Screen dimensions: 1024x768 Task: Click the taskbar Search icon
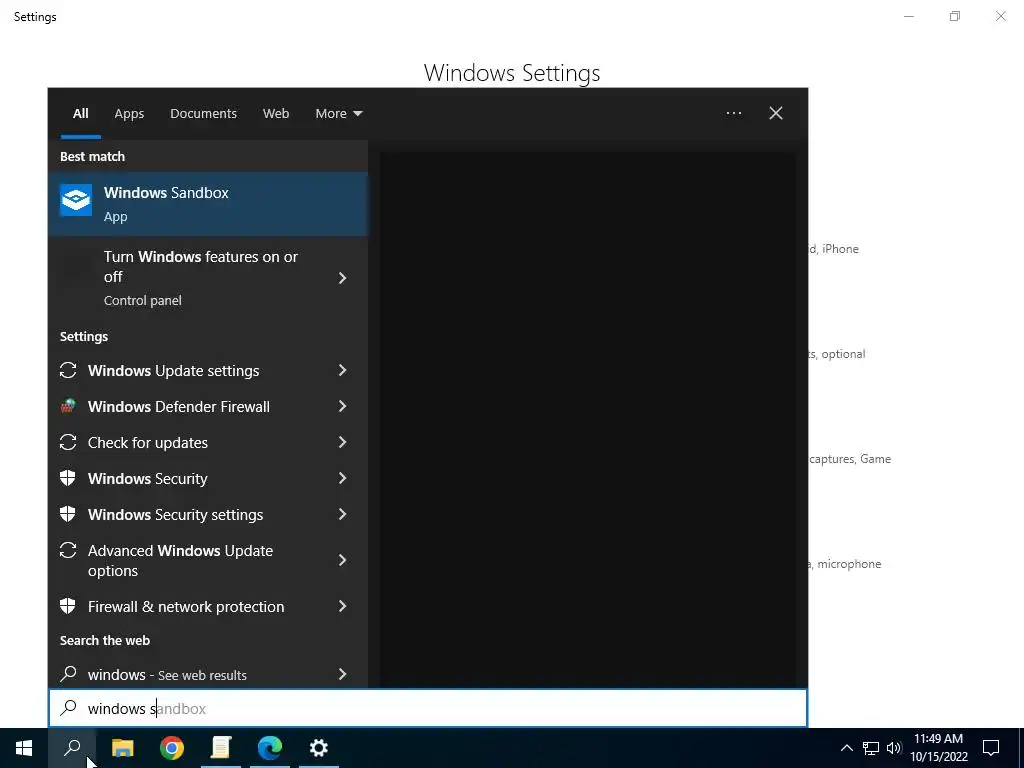click(72, 748)
